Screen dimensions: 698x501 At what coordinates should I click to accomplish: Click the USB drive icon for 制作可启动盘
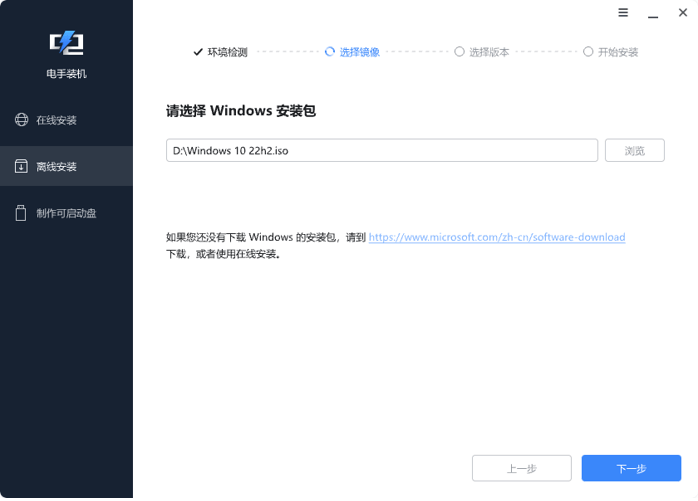click(21, 213)
